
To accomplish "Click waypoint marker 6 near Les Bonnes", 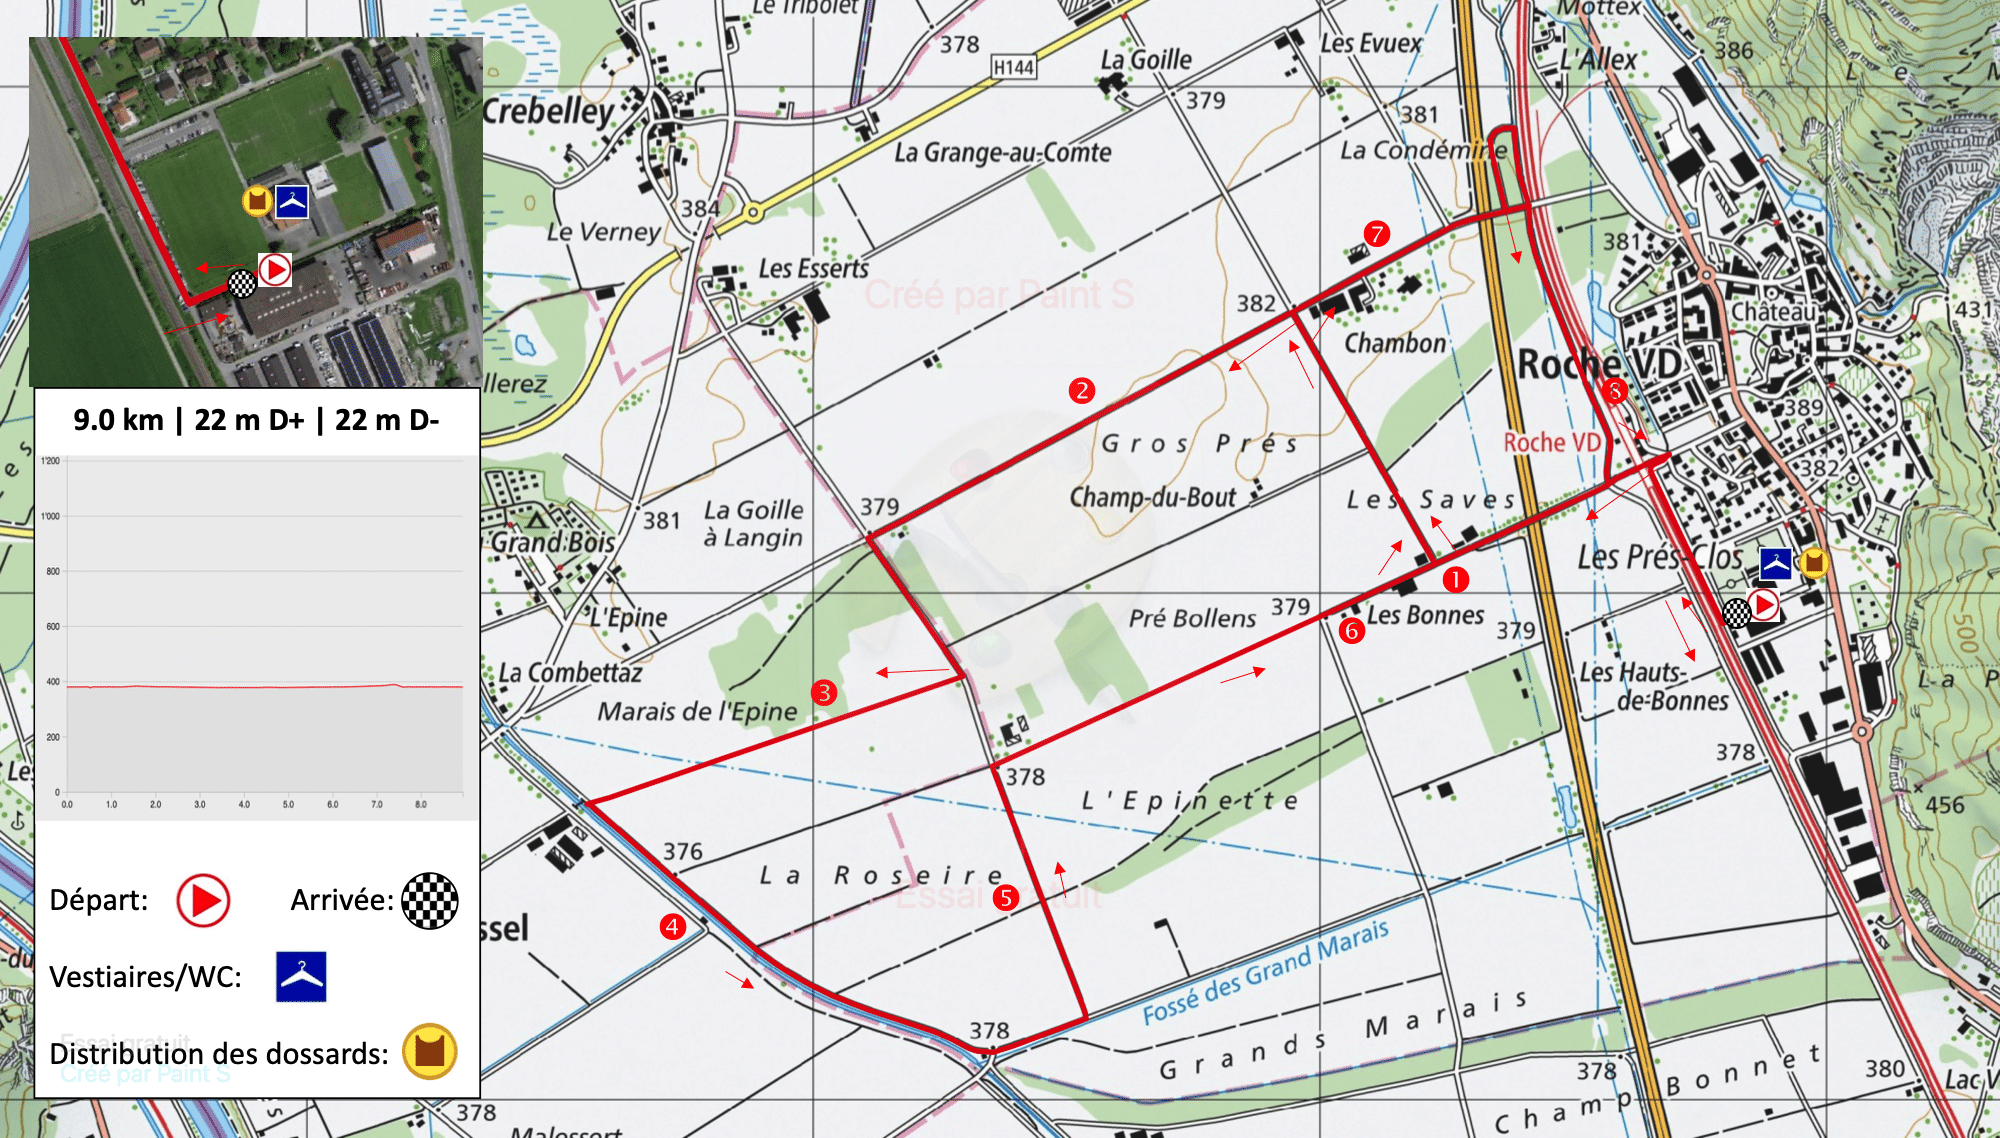I will (x=1351, y=630).
